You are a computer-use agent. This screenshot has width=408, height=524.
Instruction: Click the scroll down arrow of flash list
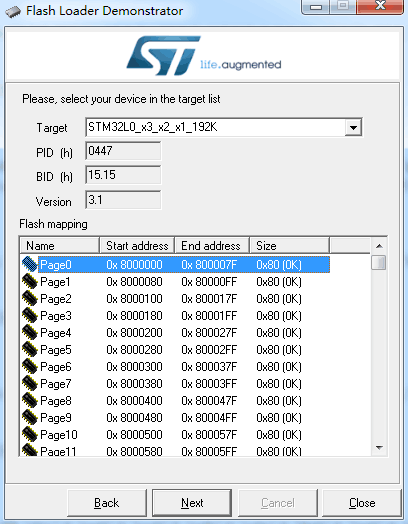point(379,447)
